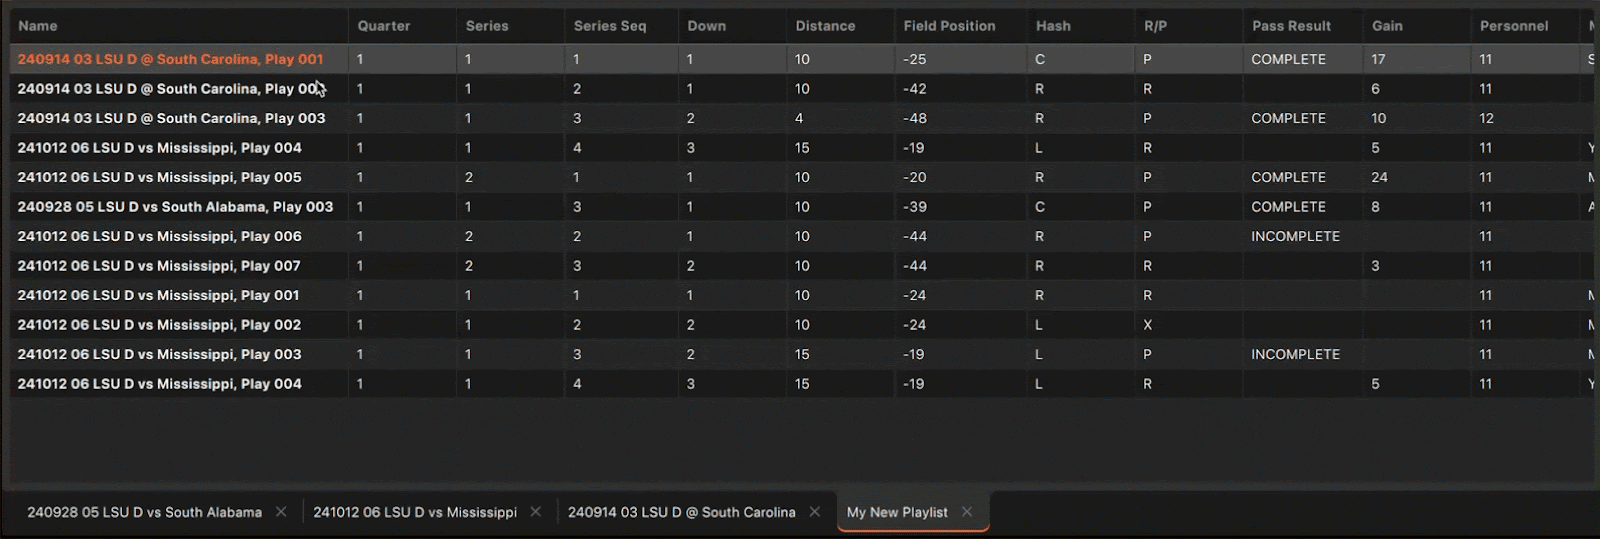Screen dimensions: 1600x539
Task: Close the South Alabama playlist tab
Action: coord(281,512)
